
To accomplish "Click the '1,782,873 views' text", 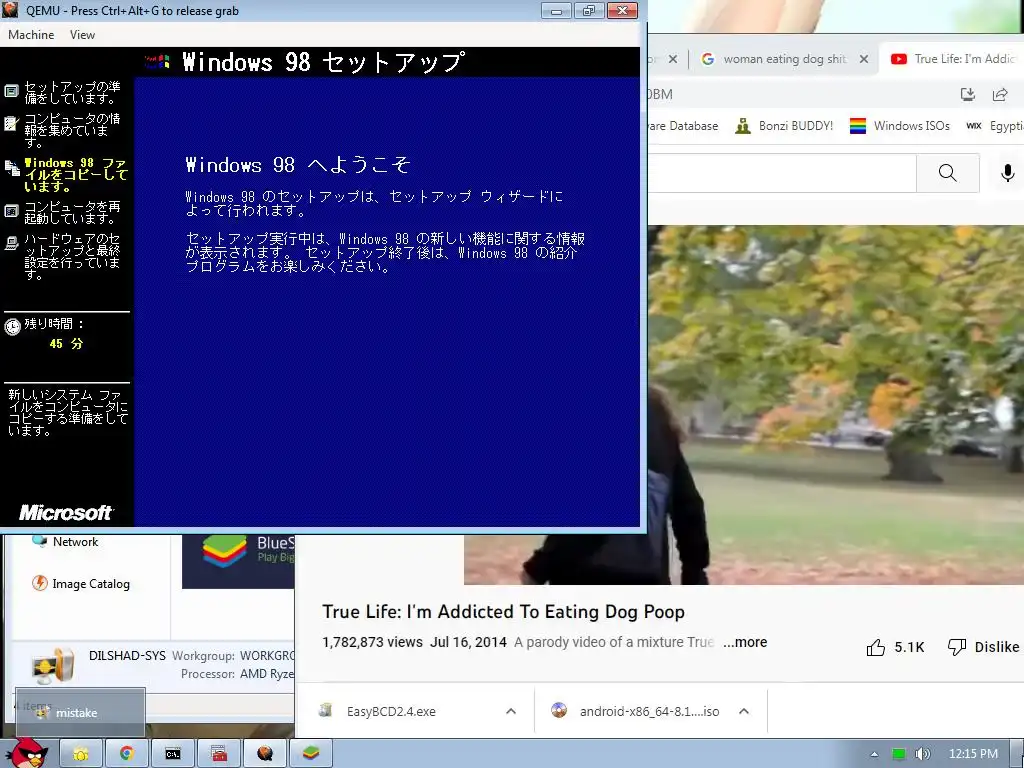I will (x=372, y=642).
